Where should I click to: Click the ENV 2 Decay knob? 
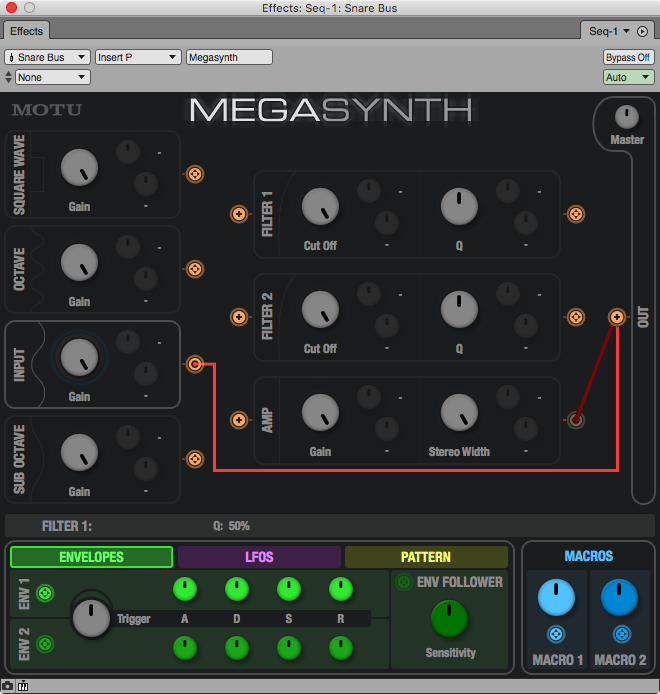237,648
